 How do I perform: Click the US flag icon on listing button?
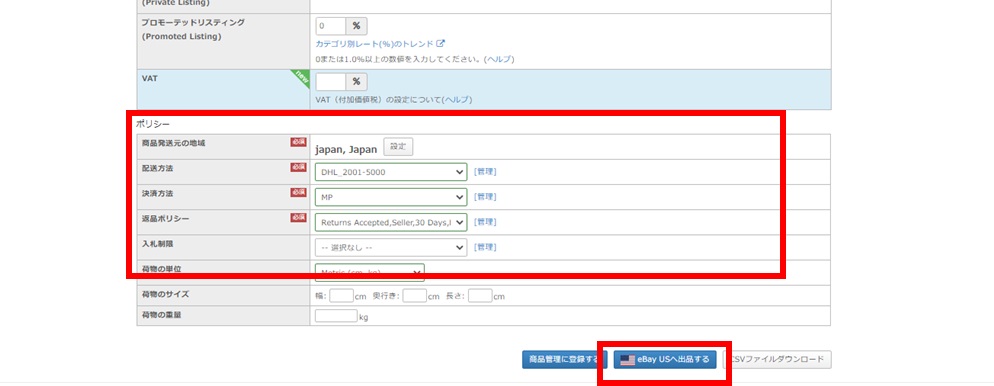pyautogui.click(x=628, y=360)
